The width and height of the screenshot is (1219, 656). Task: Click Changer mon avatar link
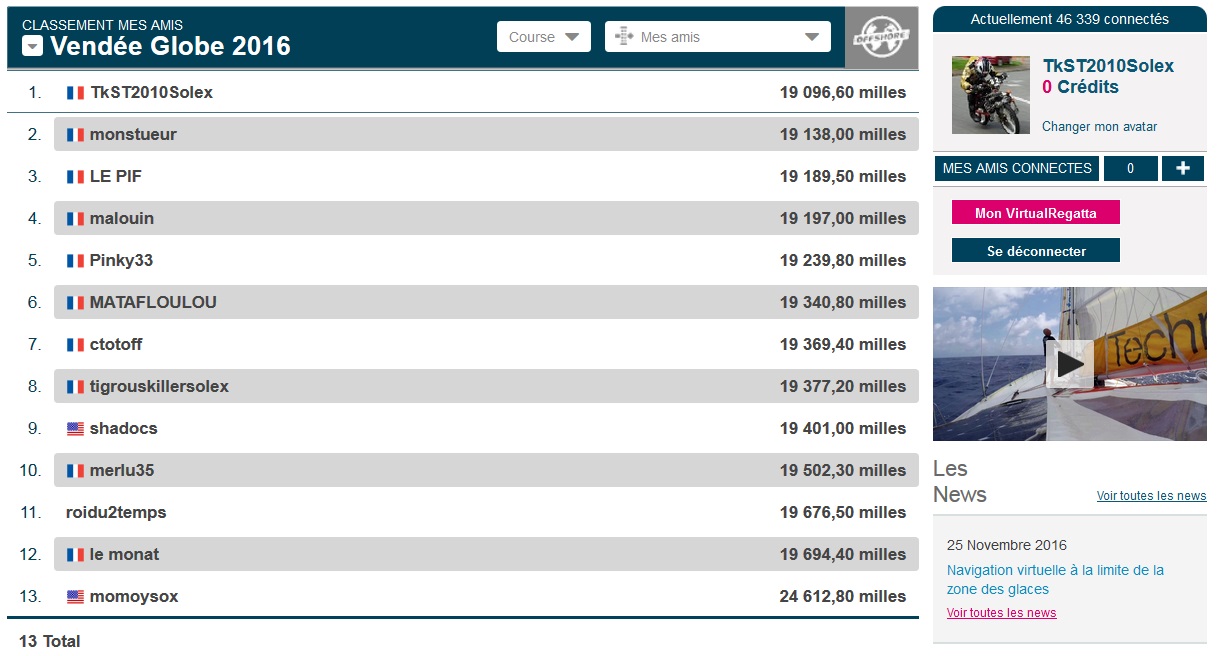1099,127
